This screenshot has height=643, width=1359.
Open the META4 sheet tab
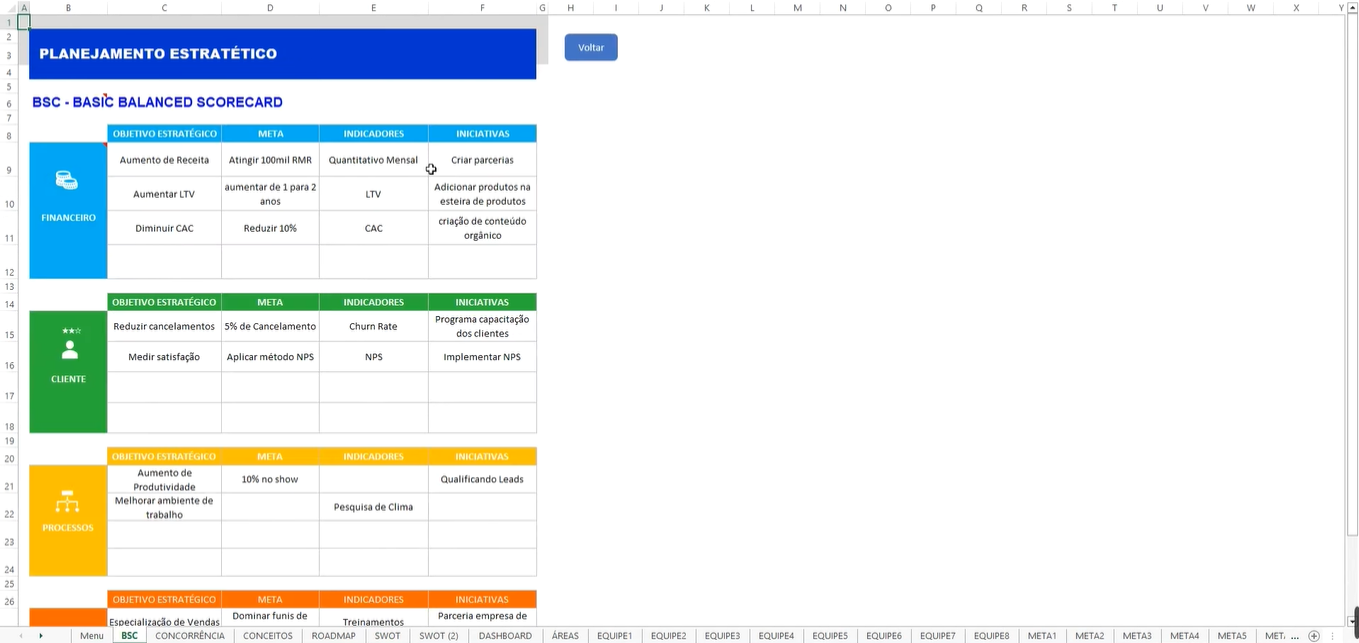[x=1185, y=636]
